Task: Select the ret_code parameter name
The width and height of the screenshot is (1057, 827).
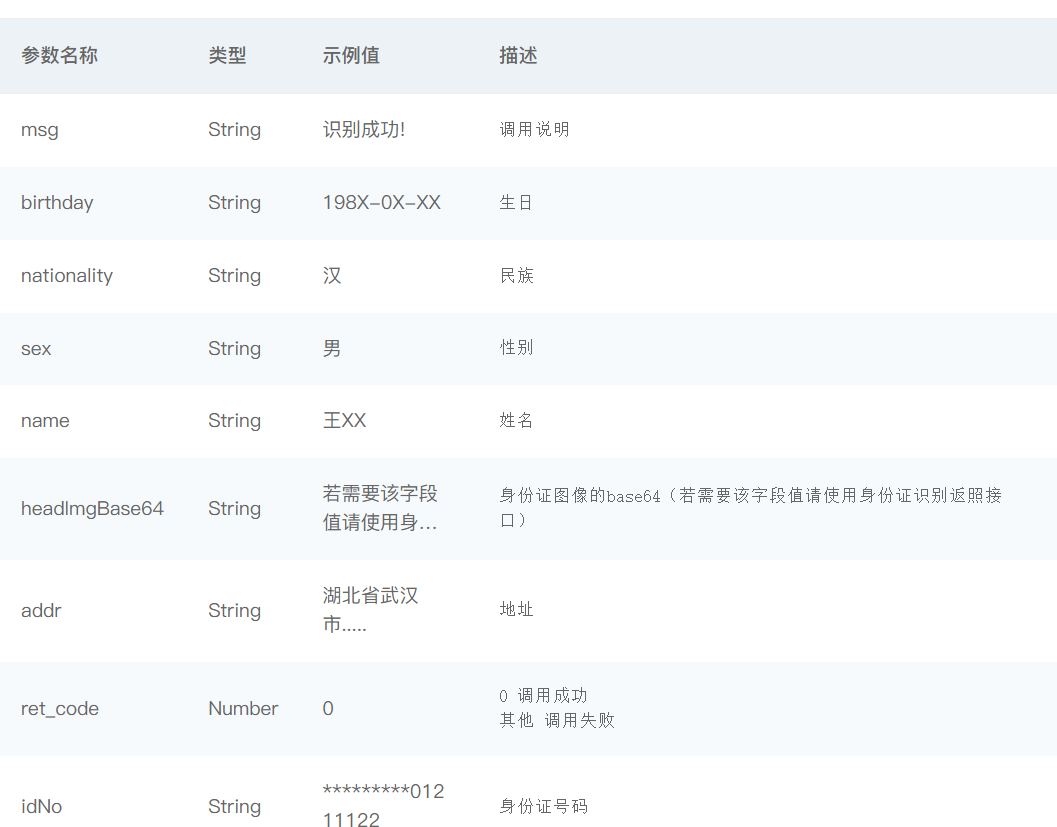Action: [60, 708]
